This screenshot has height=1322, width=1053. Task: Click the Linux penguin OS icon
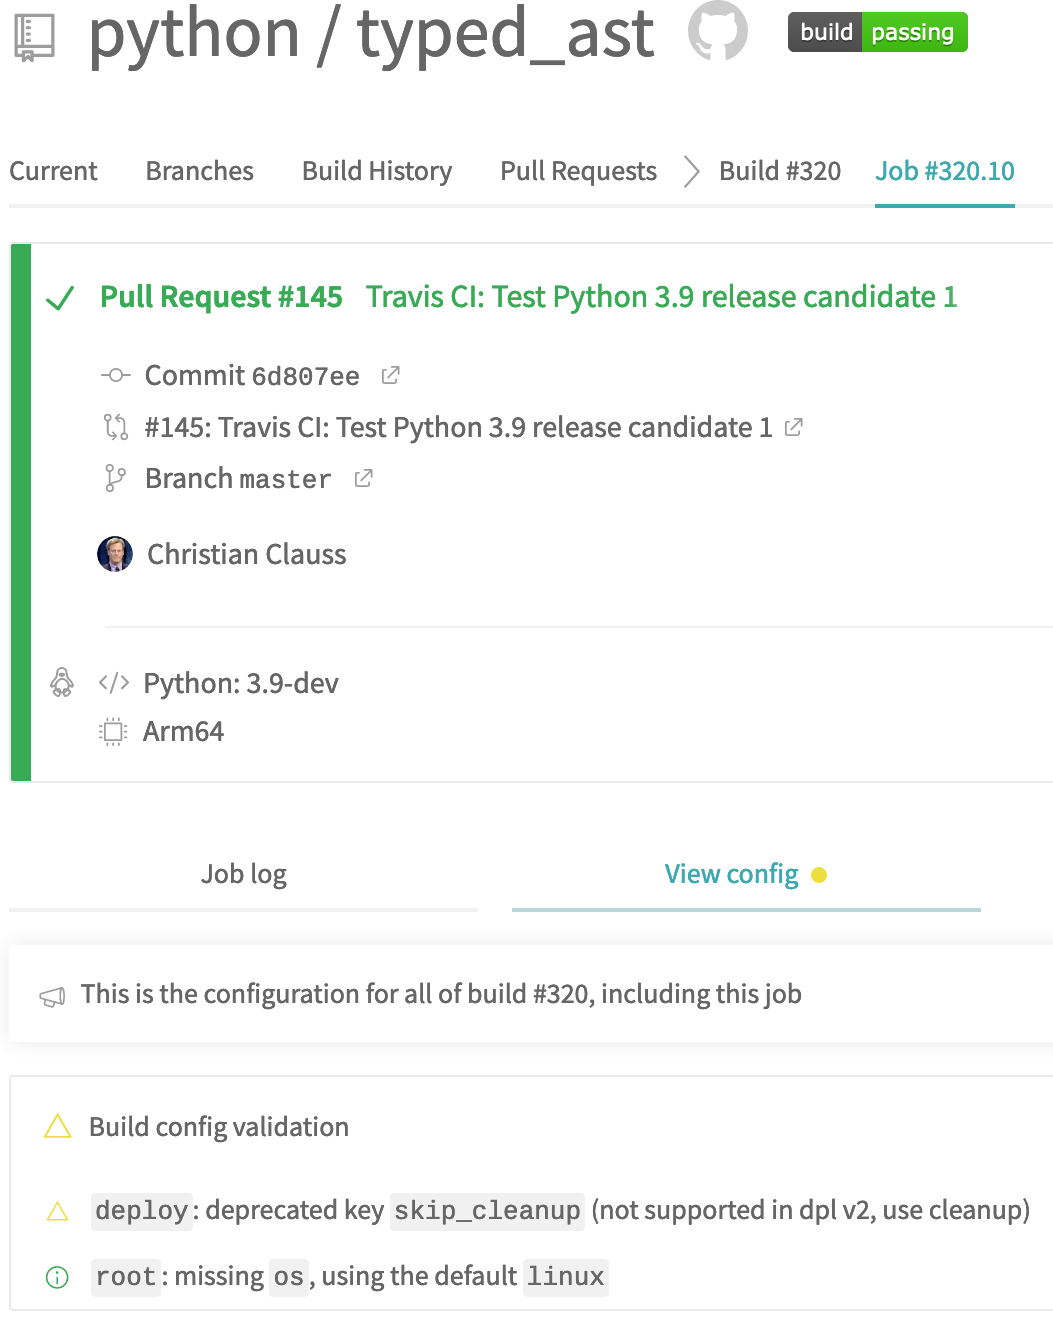click(x=62, y=682)
